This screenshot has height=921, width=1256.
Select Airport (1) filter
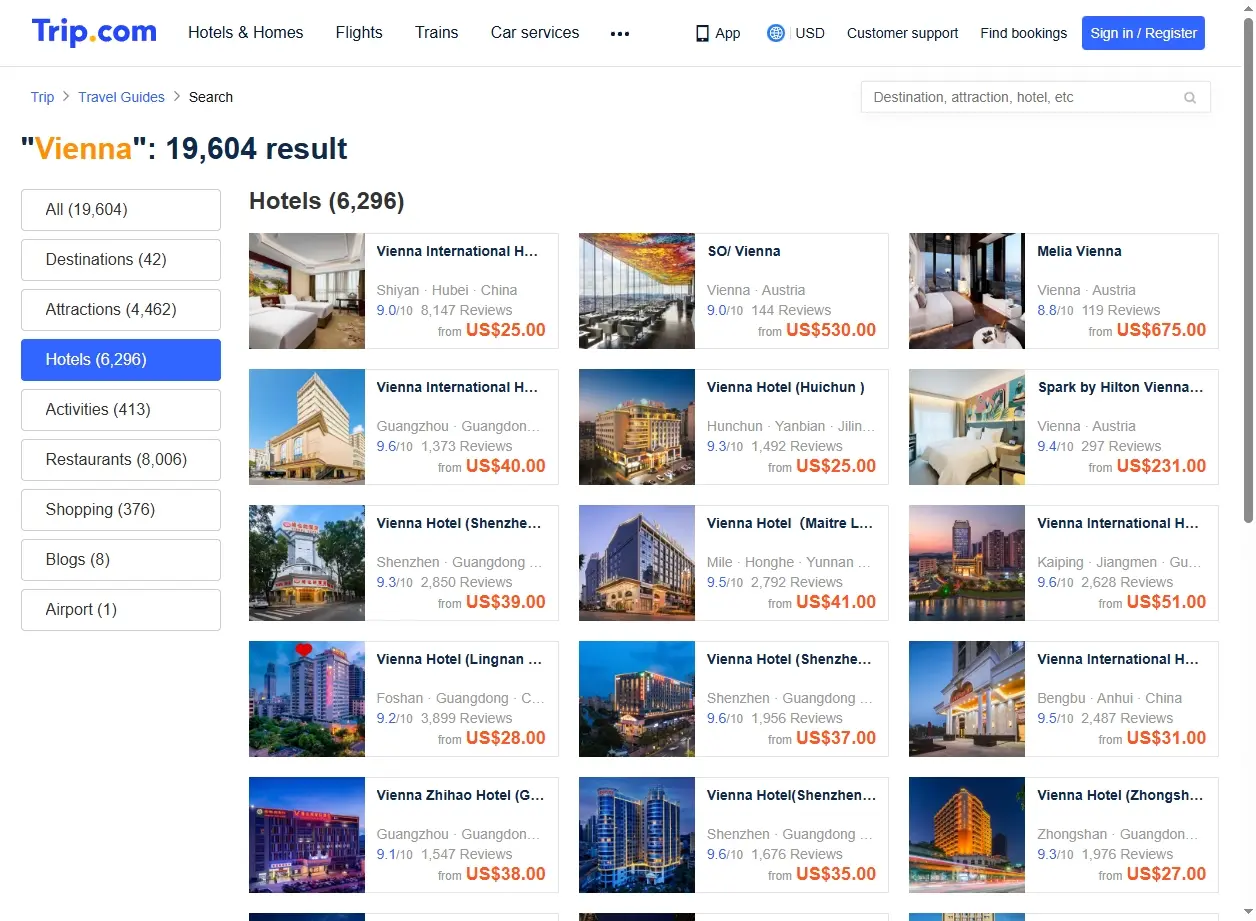(121, 610)
